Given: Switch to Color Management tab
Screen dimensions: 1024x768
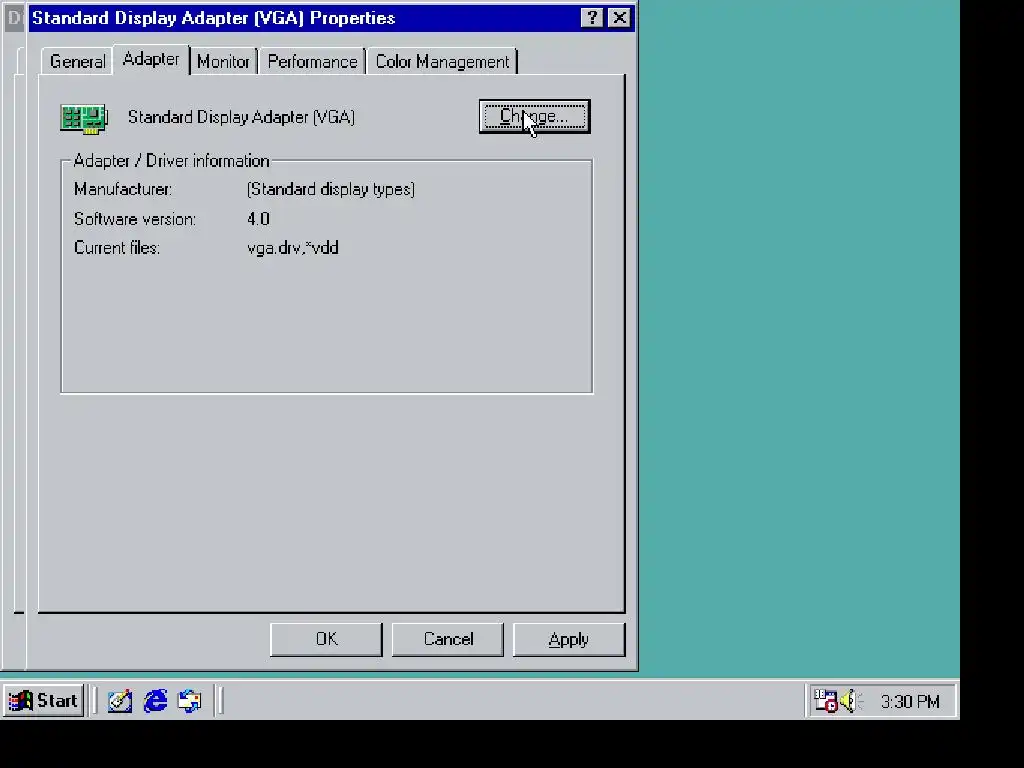Looking at the screenshot, I should pyautogui.click(x=442, y=62).
